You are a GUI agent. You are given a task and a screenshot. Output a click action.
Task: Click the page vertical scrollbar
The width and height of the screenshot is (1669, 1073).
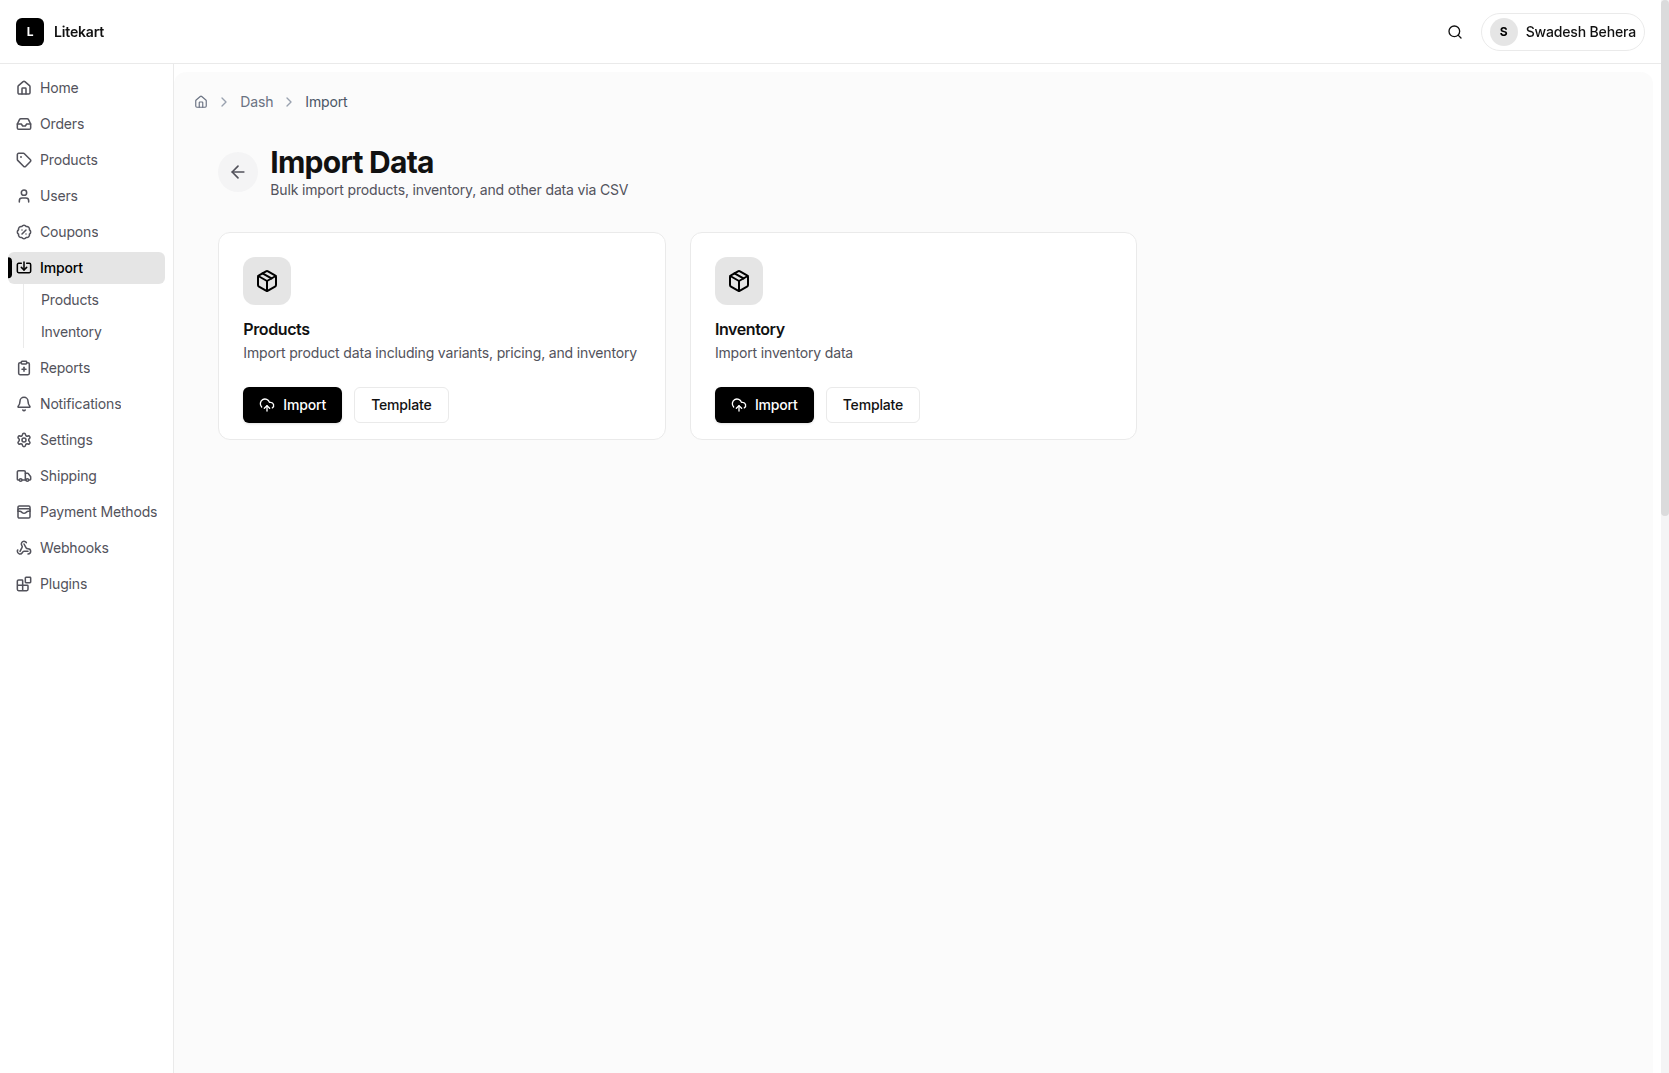[x=1665, y=258]
